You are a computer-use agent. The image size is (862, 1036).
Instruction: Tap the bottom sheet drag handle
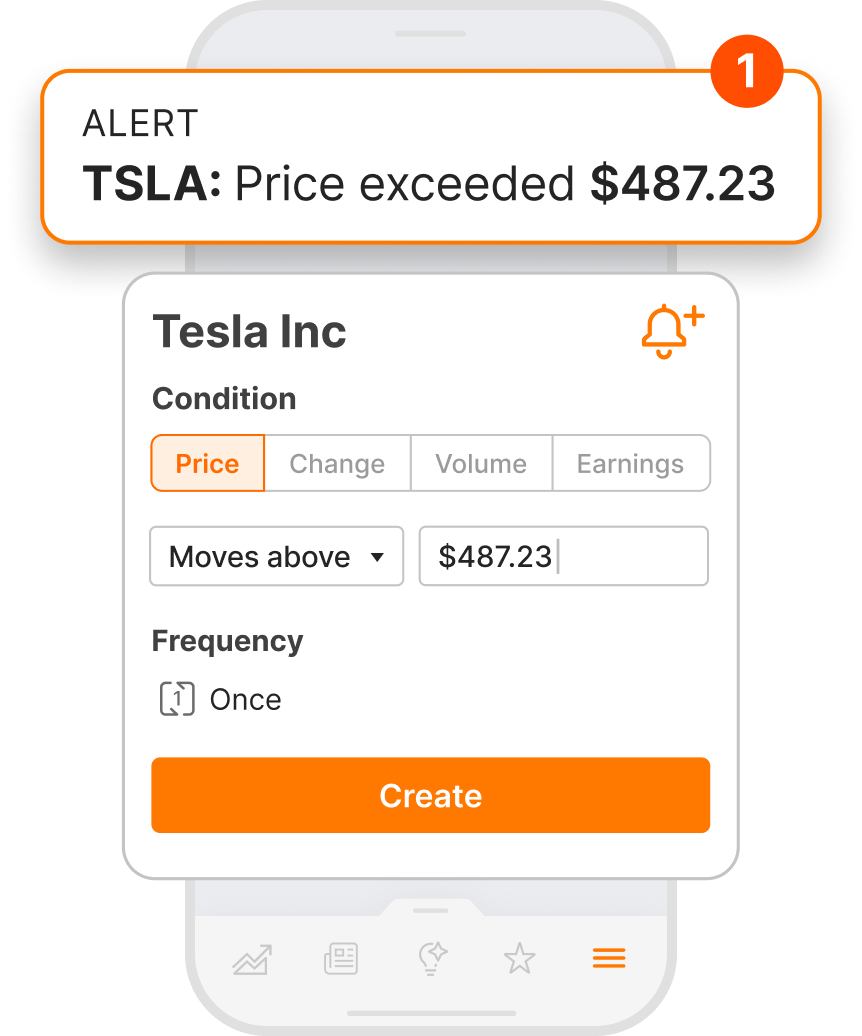point(431,910)
